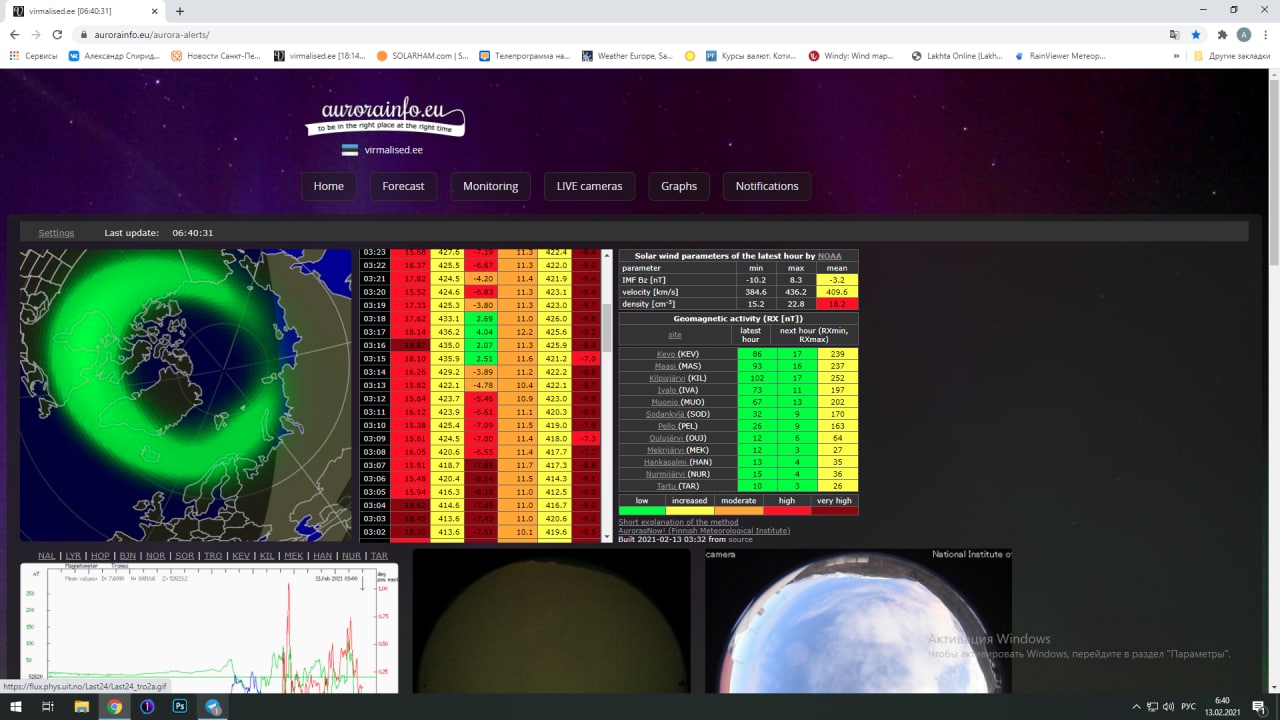Open Task View on the taskbar
1280x720 pixels.
pyautogui.click(x=48, y=706)
